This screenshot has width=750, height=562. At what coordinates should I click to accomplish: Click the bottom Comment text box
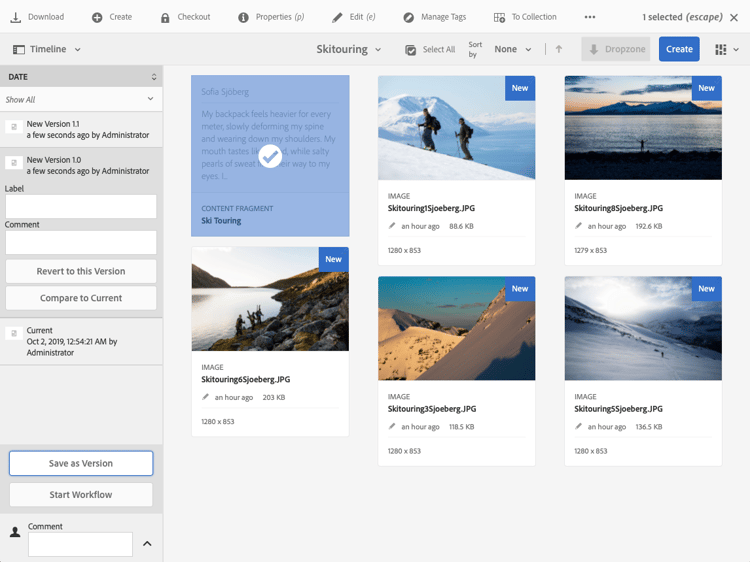coord(80,544)
